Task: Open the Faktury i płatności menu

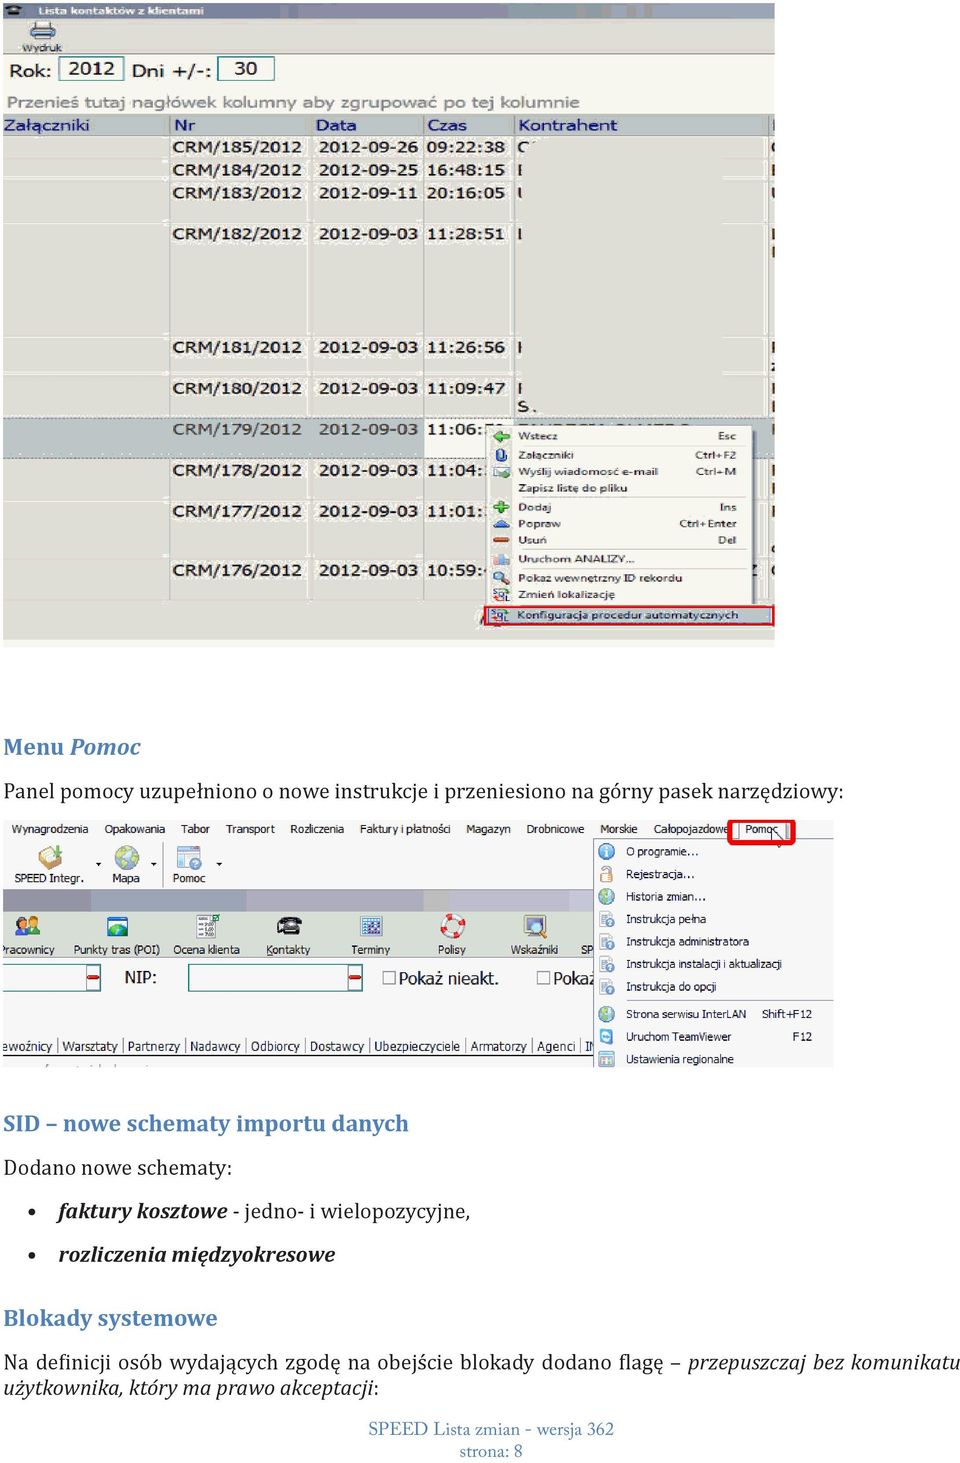Action: click(405, 829)
